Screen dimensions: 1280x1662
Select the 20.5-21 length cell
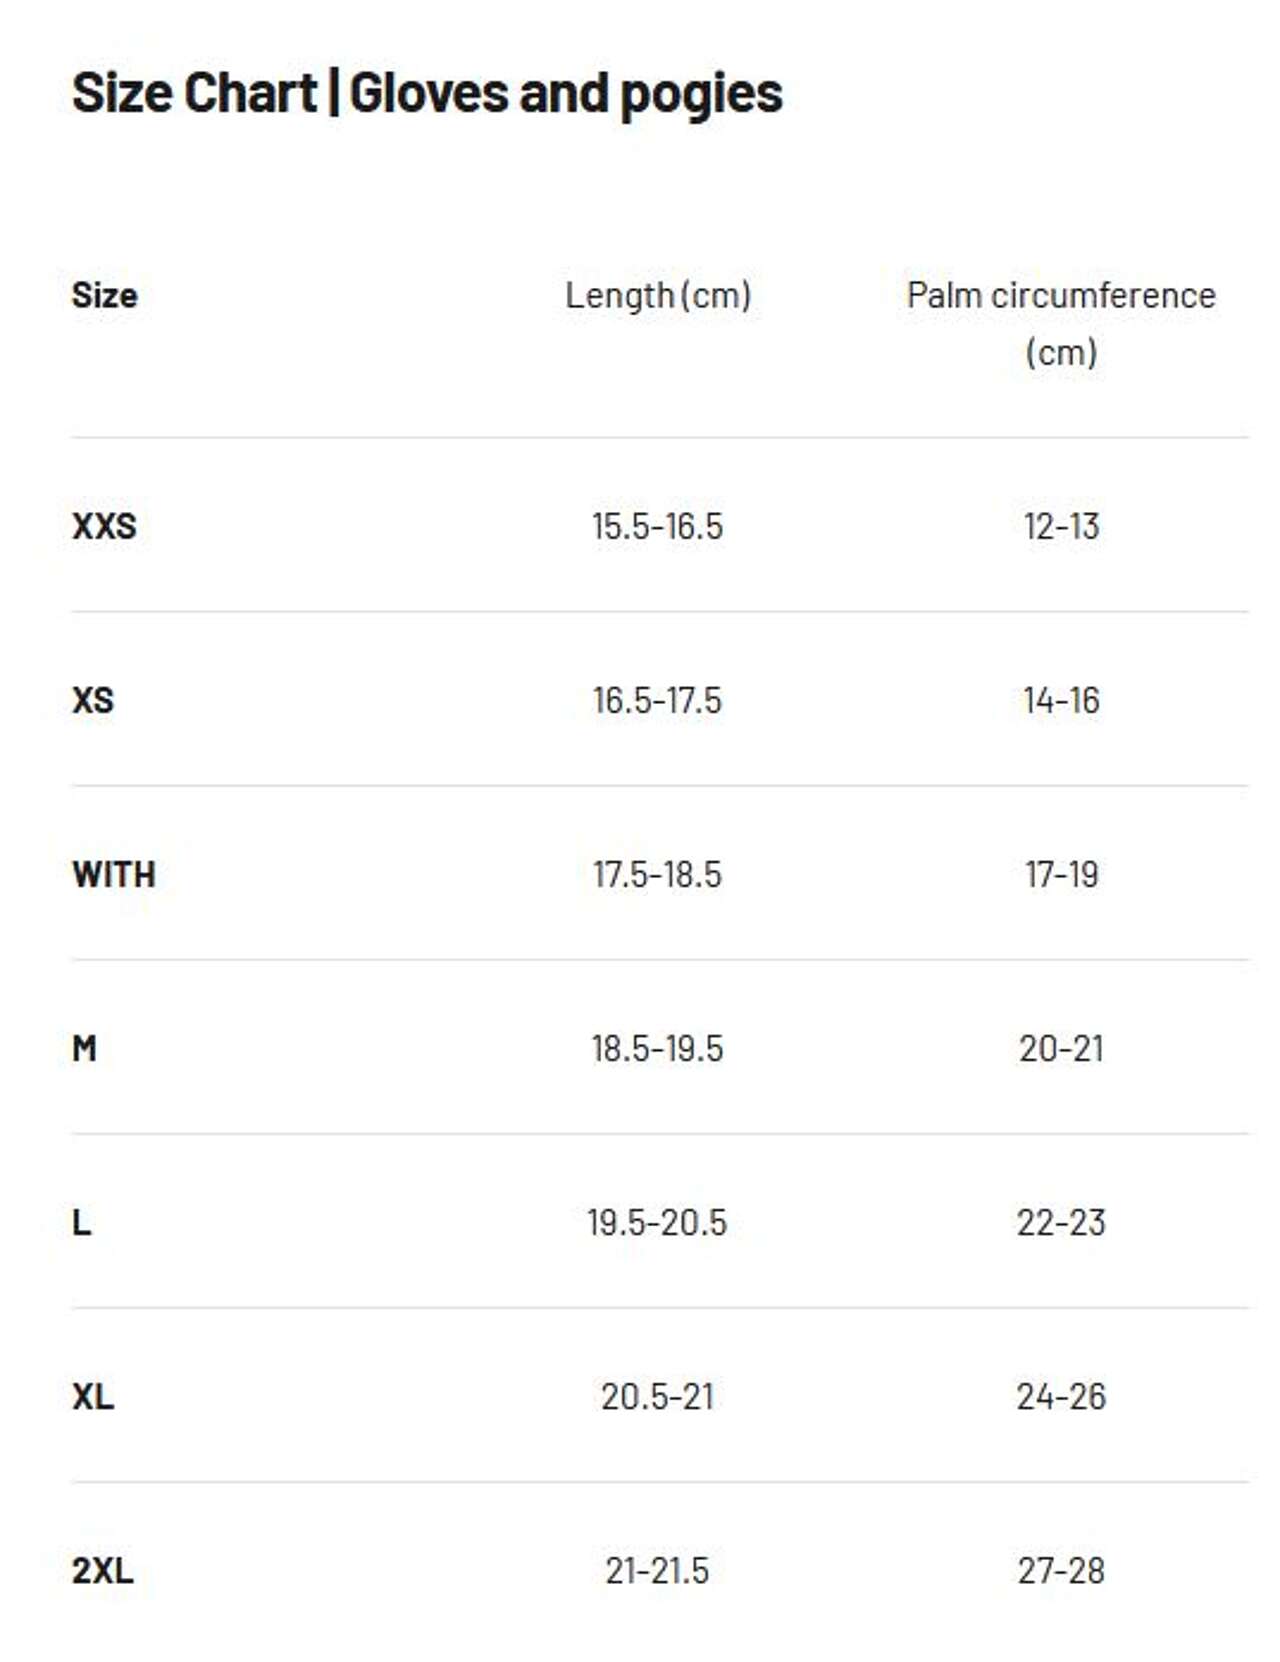(657, 1397)
